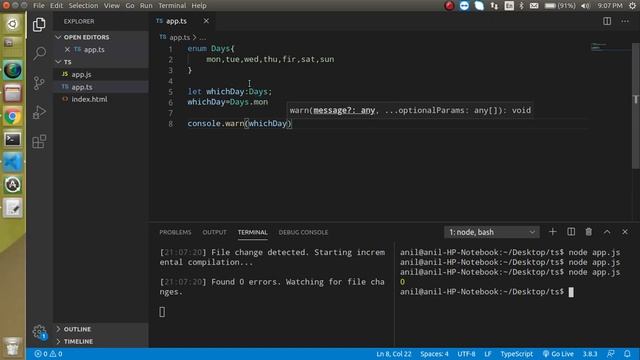Open the Go menu
This screenshot has width=640, height=360.
point(130,6)
